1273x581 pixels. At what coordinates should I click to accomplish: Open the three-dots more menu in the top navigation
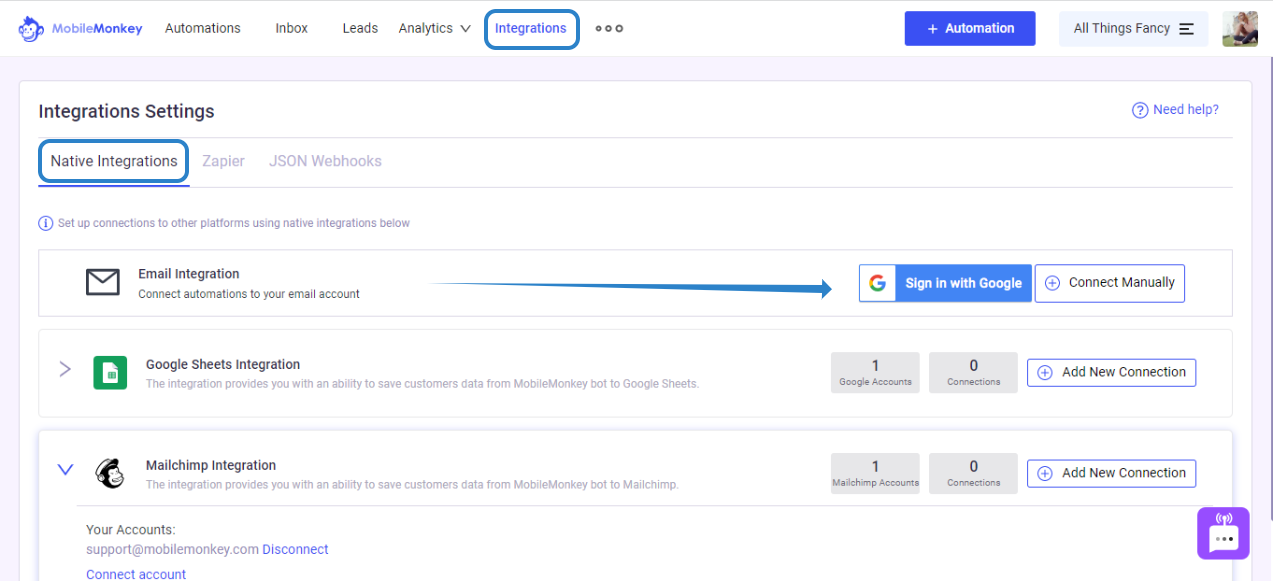[609, 28]
